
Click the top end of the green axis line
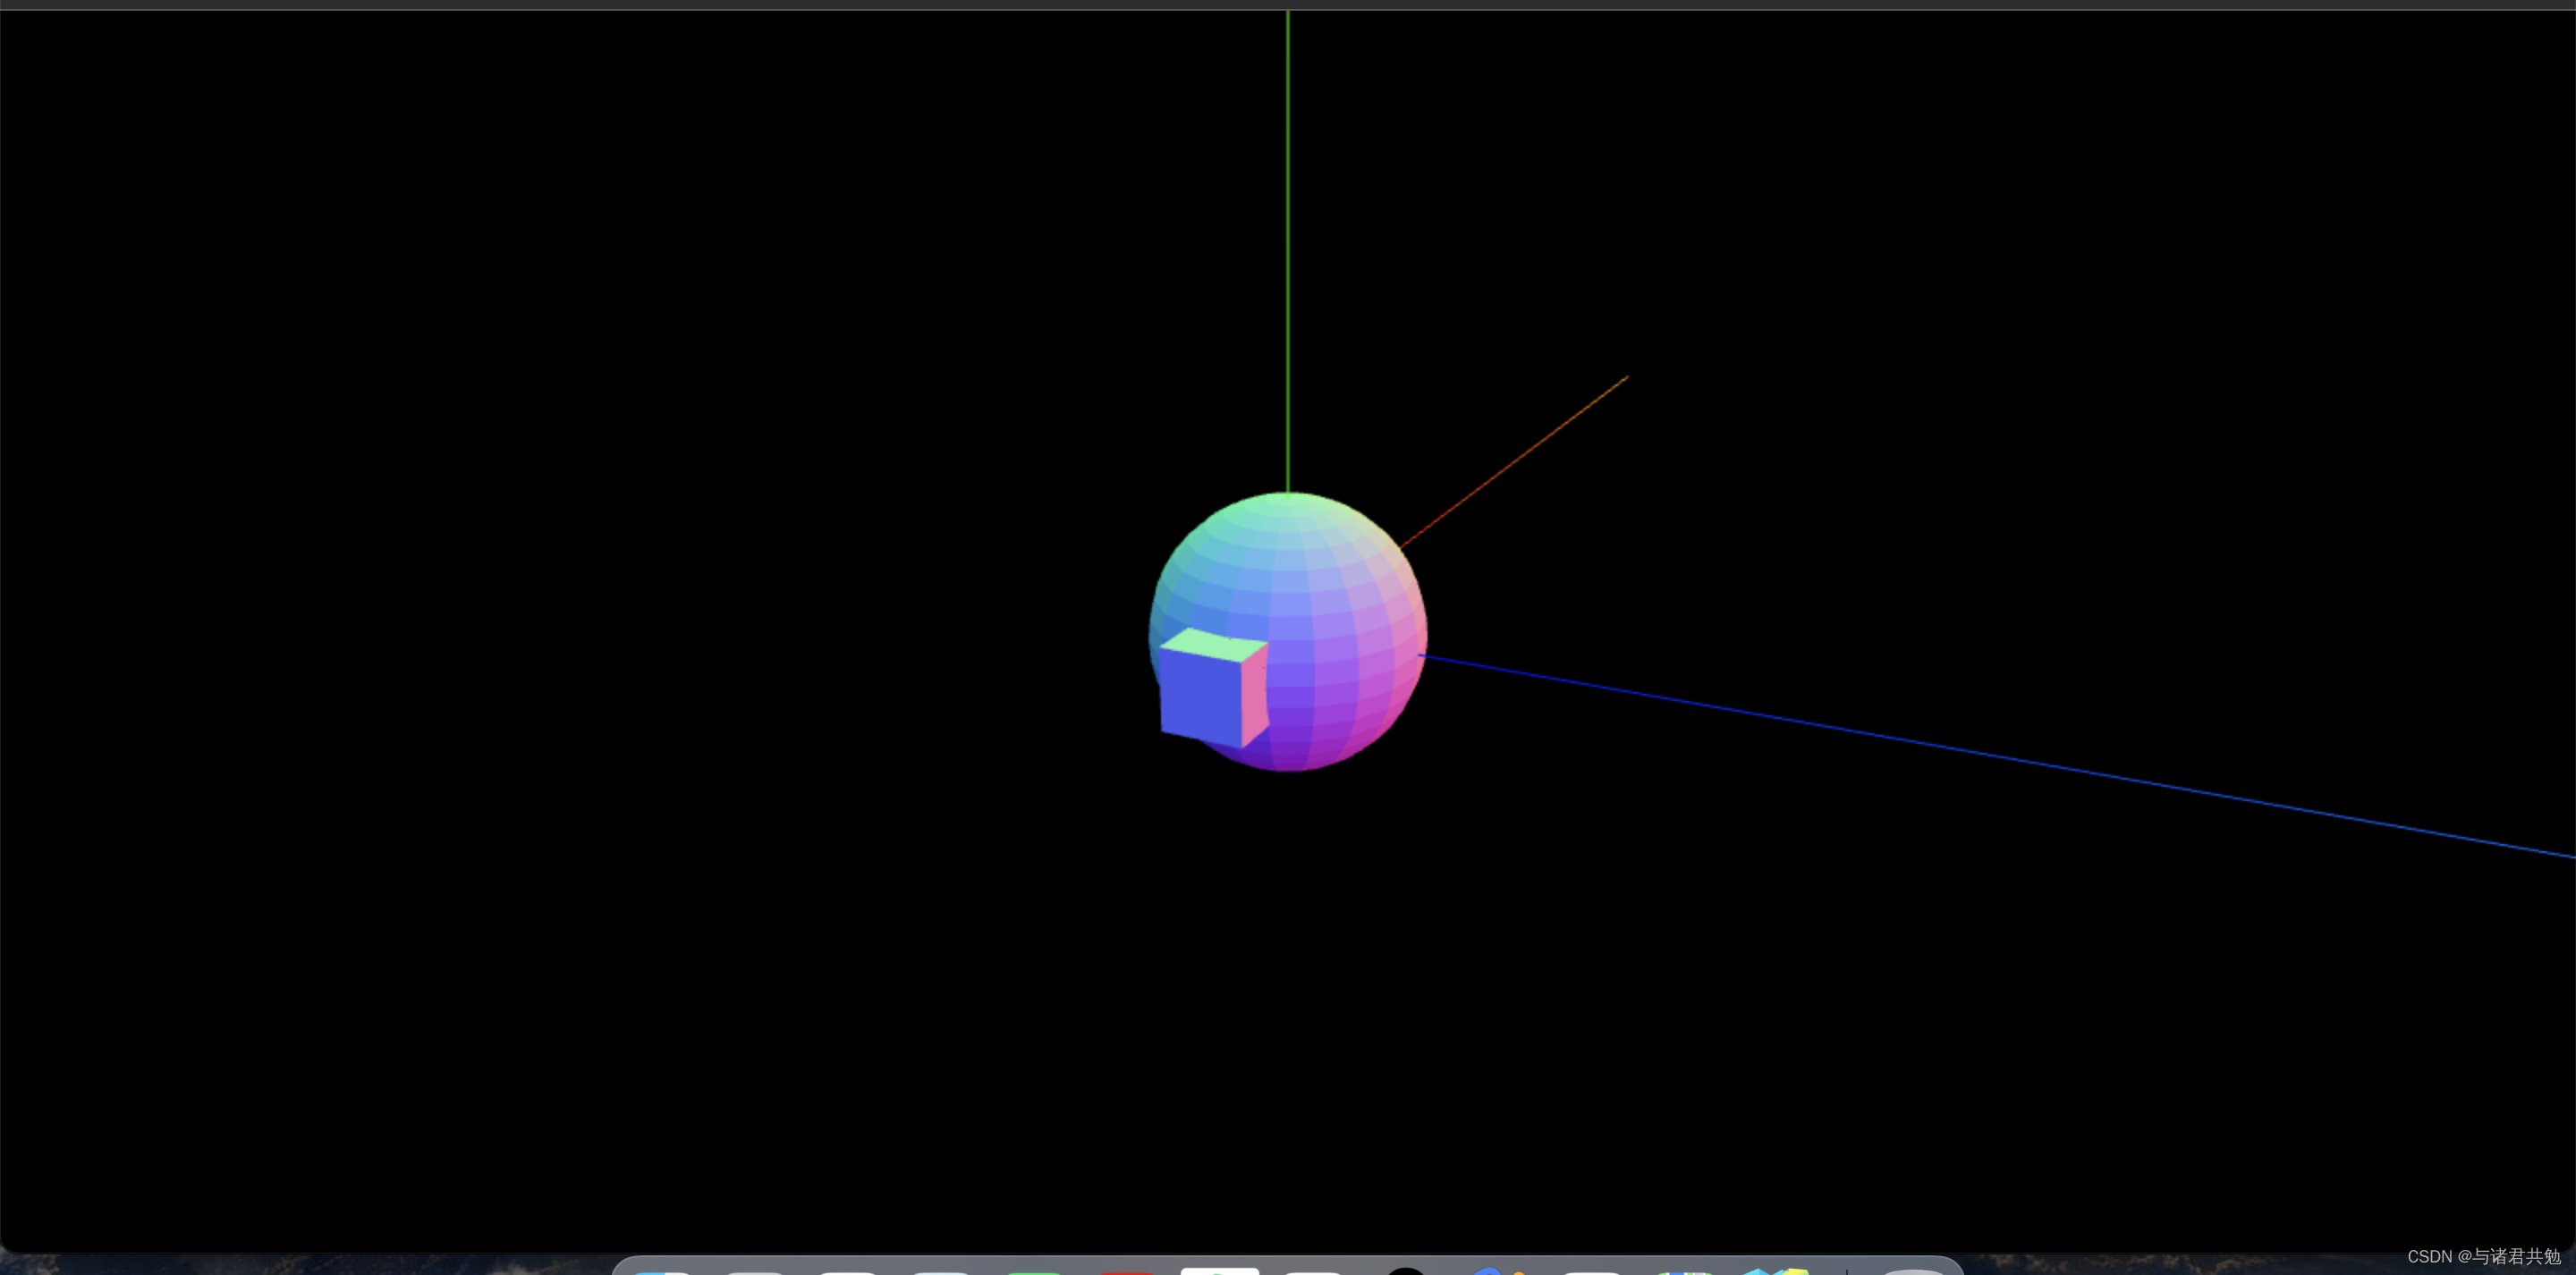1288,16
